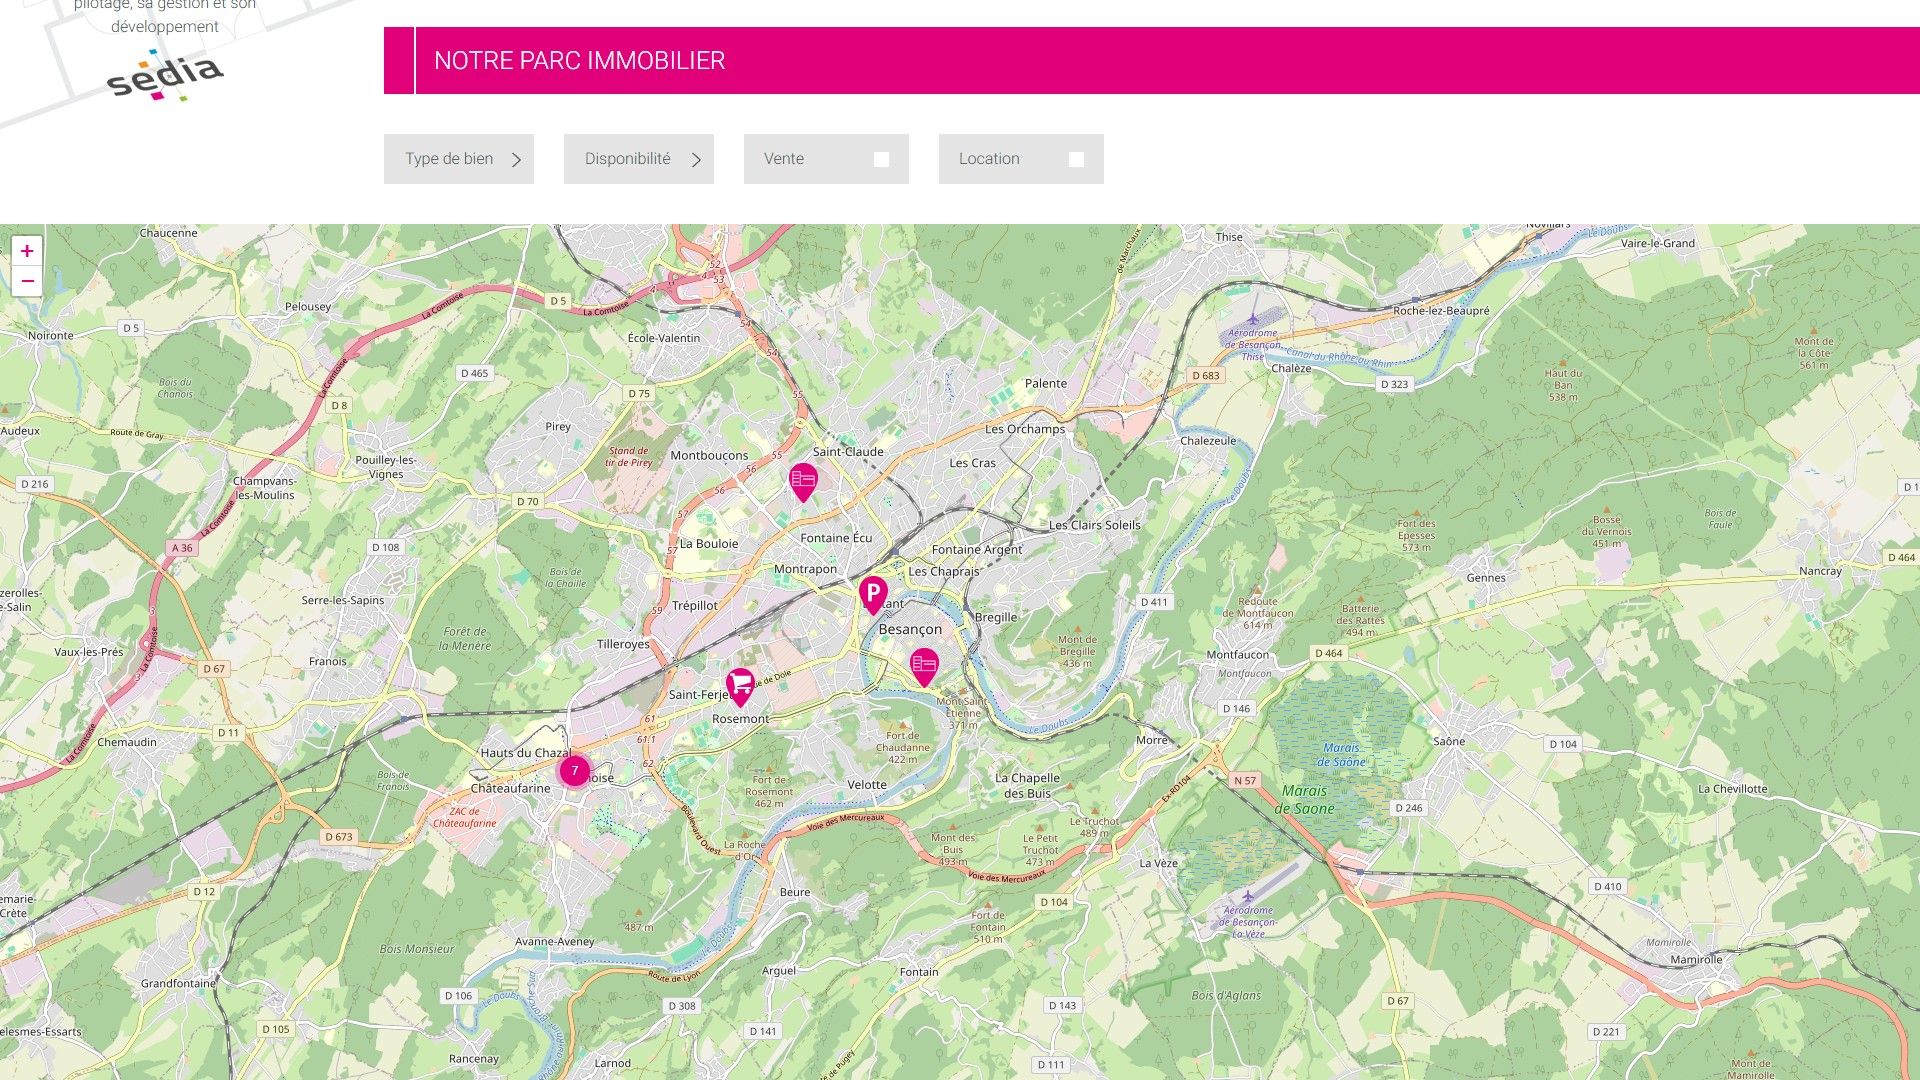Click the Châteaufarine label

coord(510,788)
